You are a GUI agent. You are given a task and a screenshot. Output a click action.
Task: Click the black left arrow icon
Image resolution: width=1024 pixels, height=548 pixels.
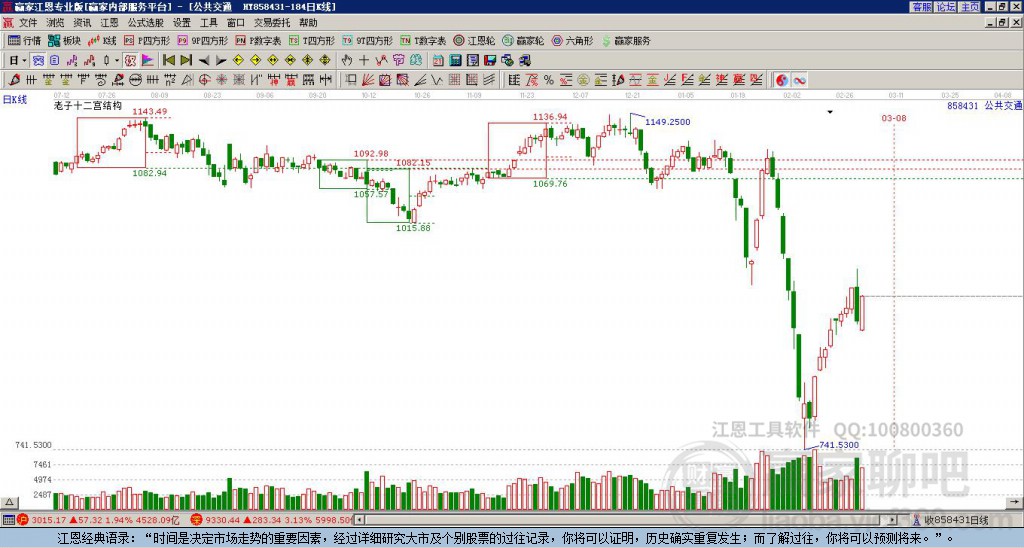coord(204,60)
